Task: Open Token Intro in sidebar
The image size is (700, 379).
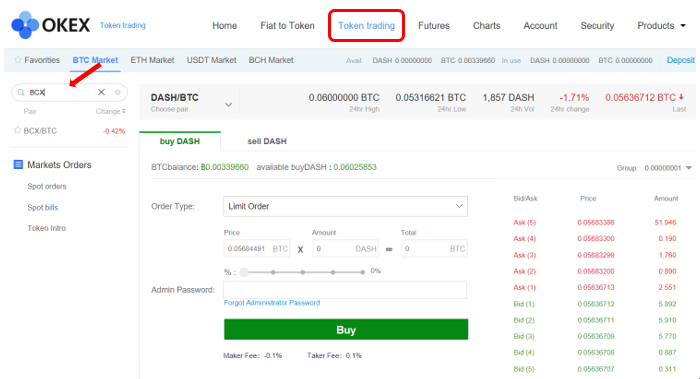Action: [x=46, y=228]
